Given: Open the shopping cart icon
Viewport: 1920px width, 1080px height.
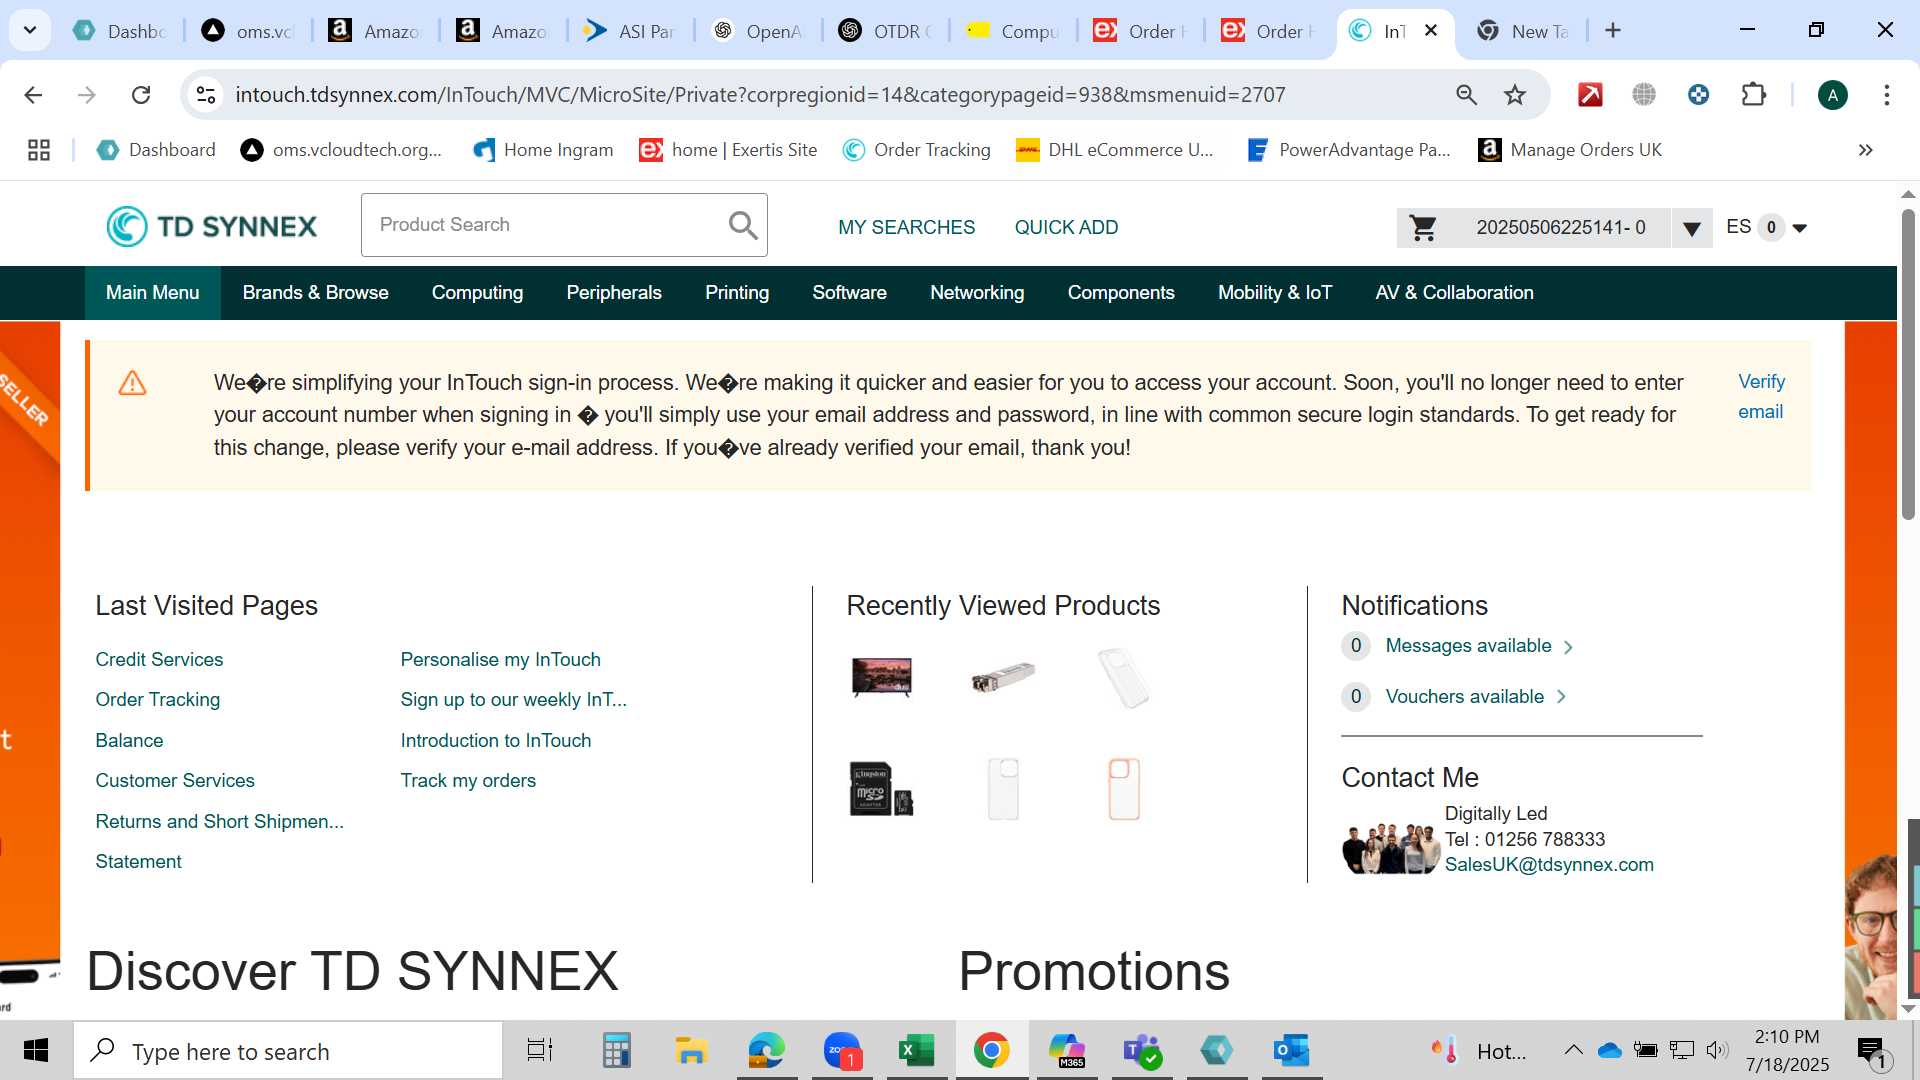Looking at the screenshot, I should (x=1422, y=228).
